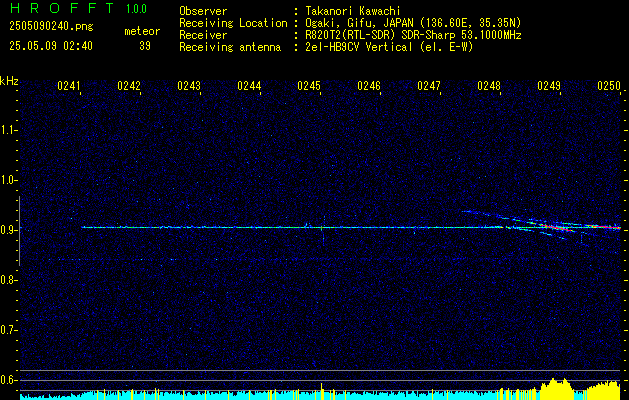The width and height of the screenshot is (629, 400).
Task: Click the vertical spike near 0245
Action: pos(323,230)
